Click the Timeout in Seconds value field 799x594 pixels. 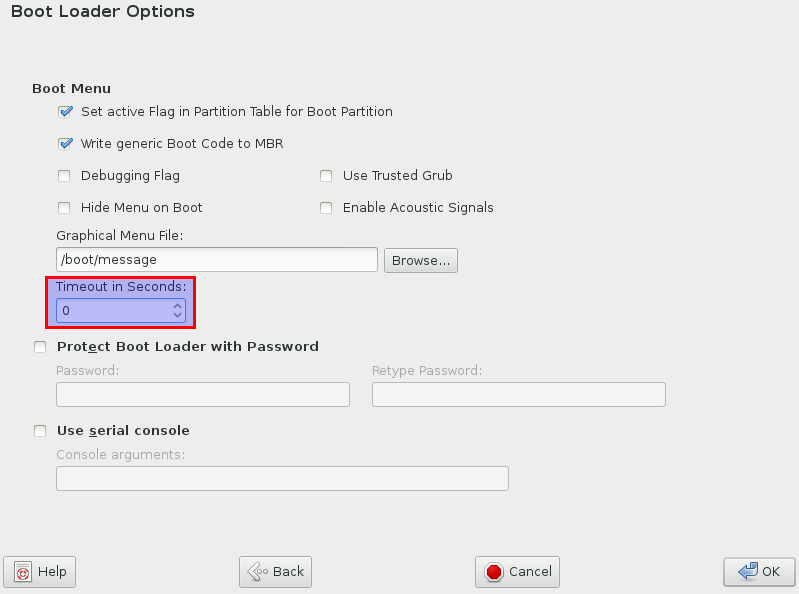click(112, 311)
